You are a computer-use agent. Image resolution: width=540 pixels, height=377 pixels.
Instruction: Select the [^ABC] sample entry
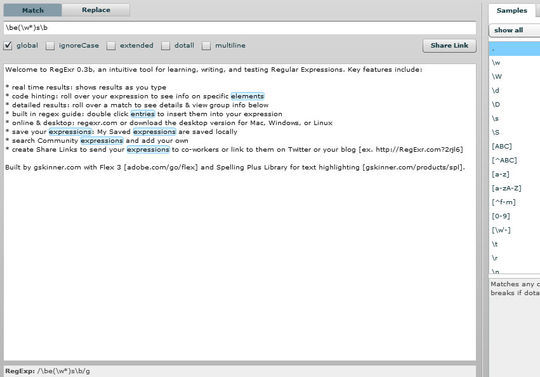[x=515, y=160]
